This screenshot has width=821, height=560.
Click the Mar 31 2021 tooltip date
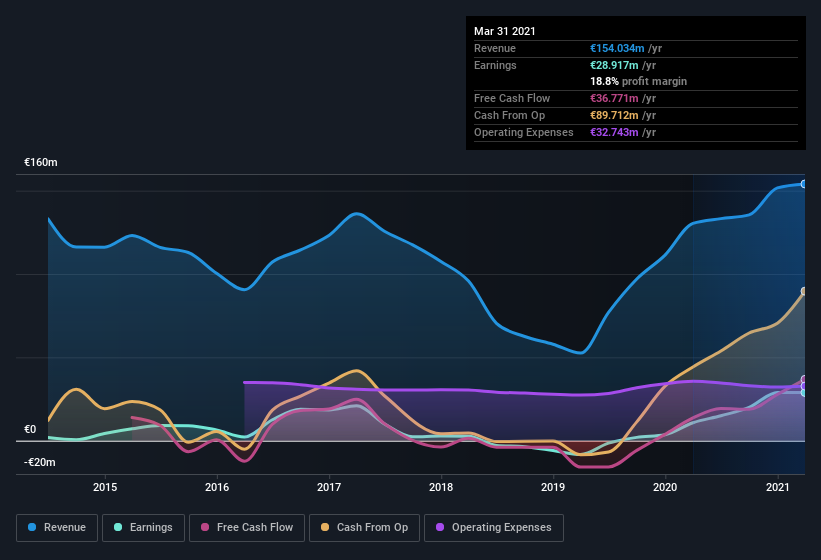coord(505,31)
